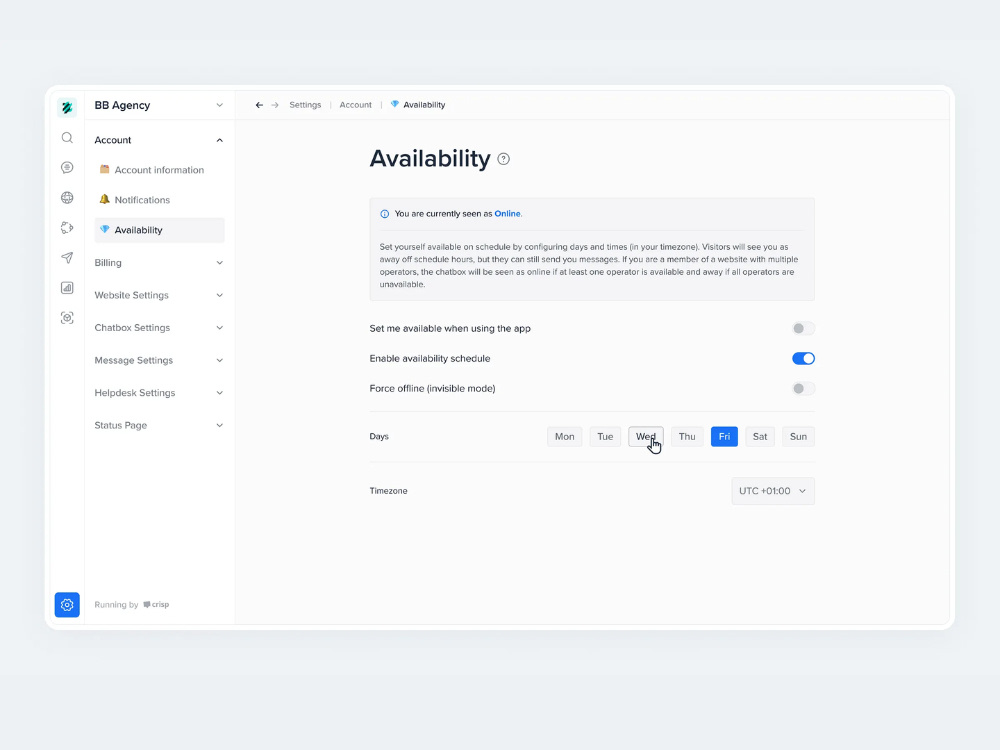Open the UTC +01:00 timezone dropdown
Viewport: 1000px width, 750px height.
[x=773, y=491]
